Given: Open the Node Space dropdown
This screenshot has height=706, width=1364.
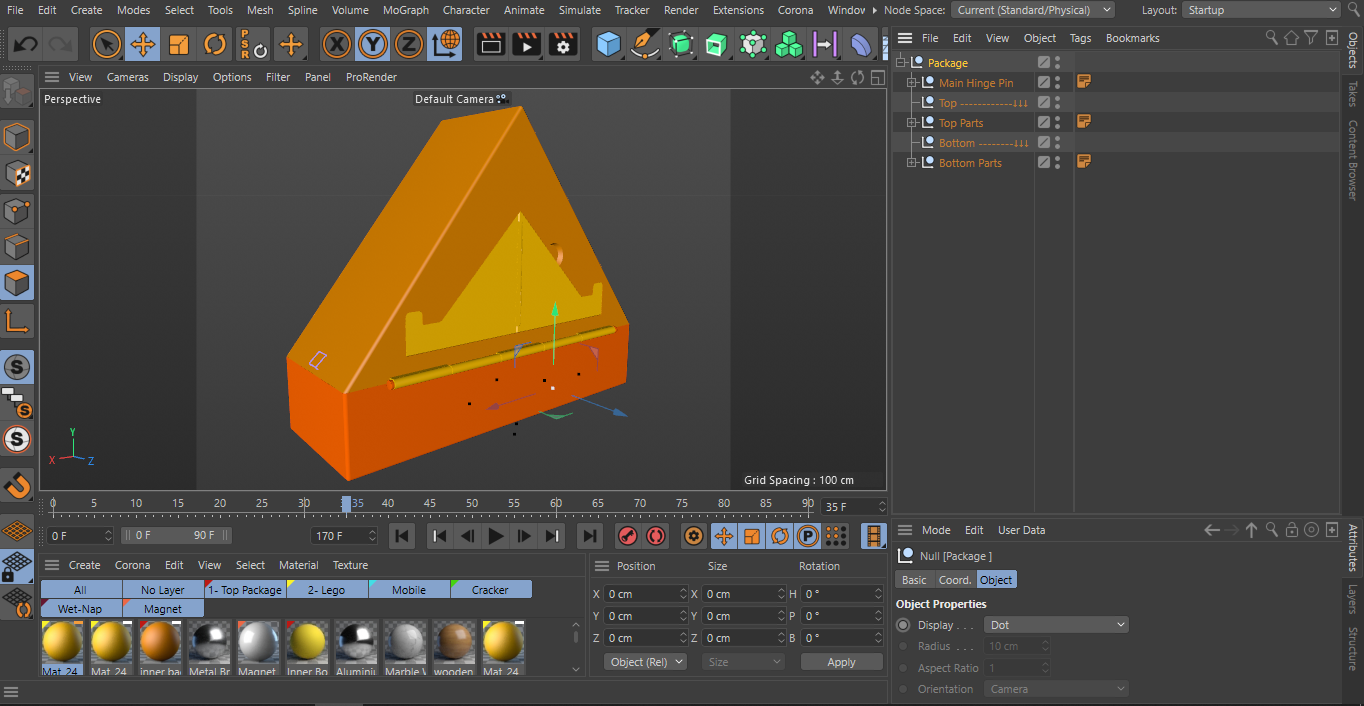Looking at the screenshot, I should tap(1032, 10).
